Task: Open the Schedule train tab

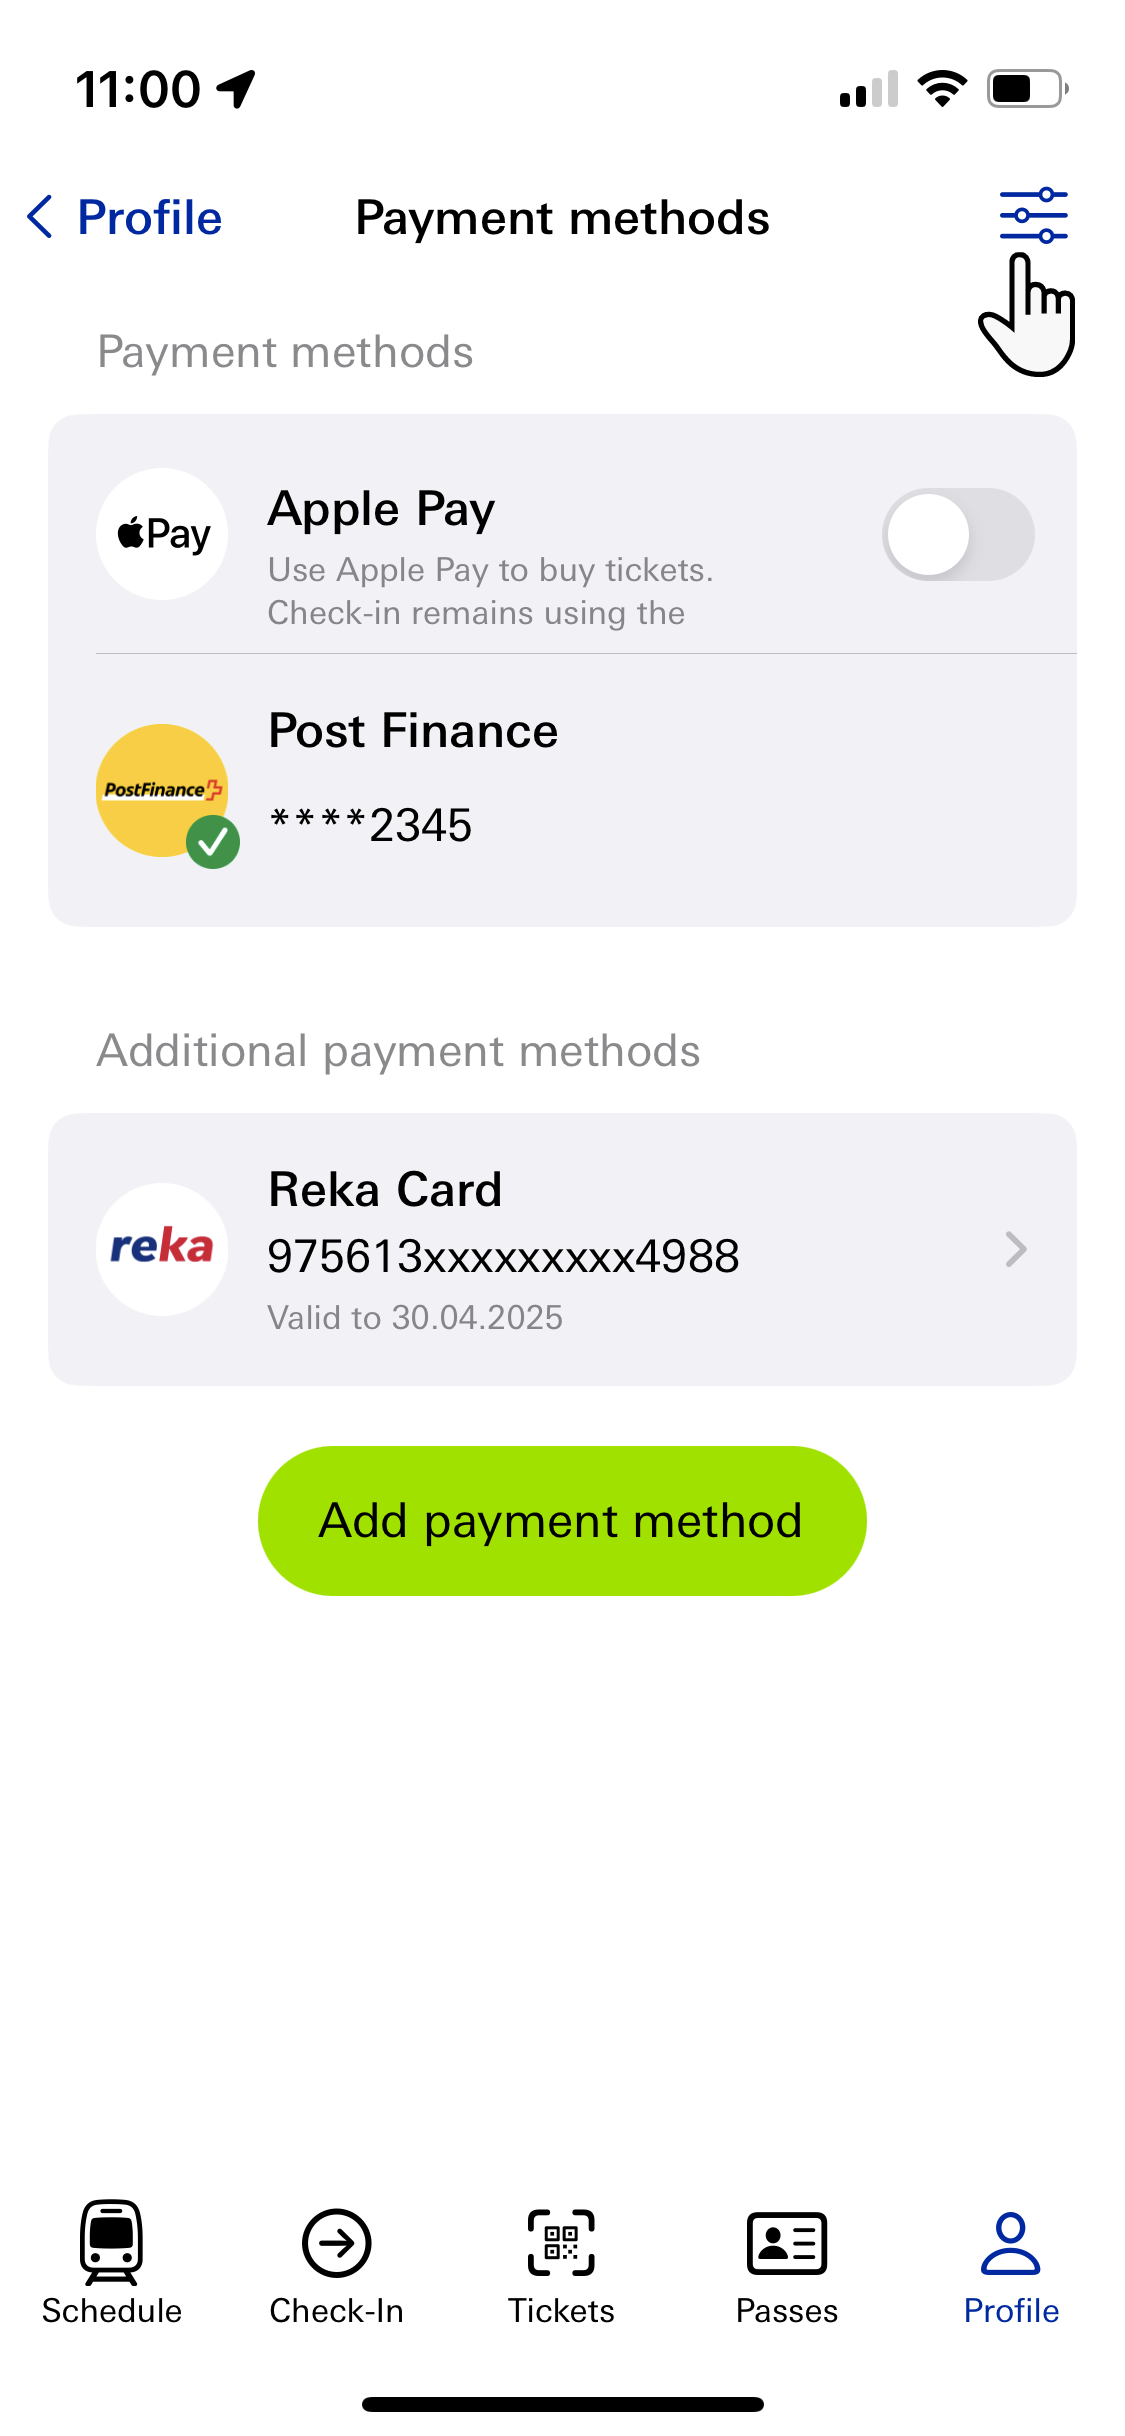Action: pos(112,2264)
